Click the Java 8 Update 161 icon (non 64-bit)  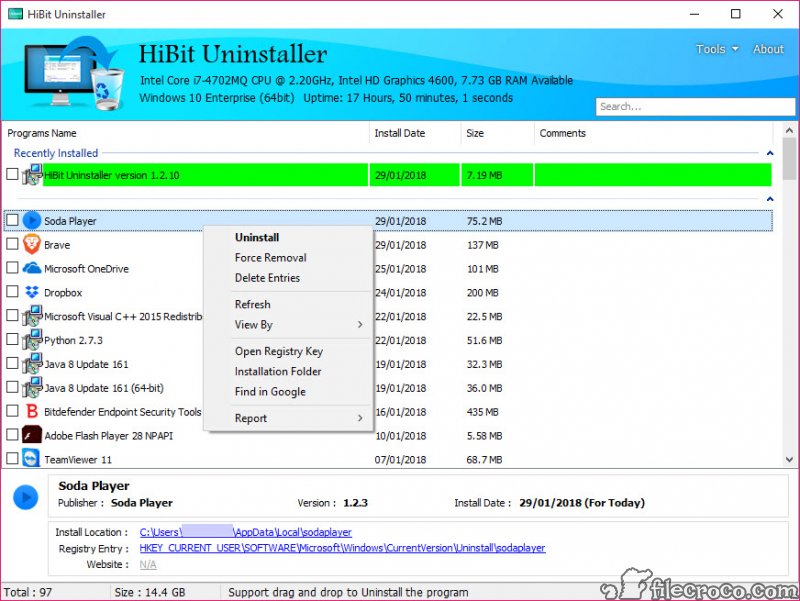pyautogui.click(x=32, y=363)
